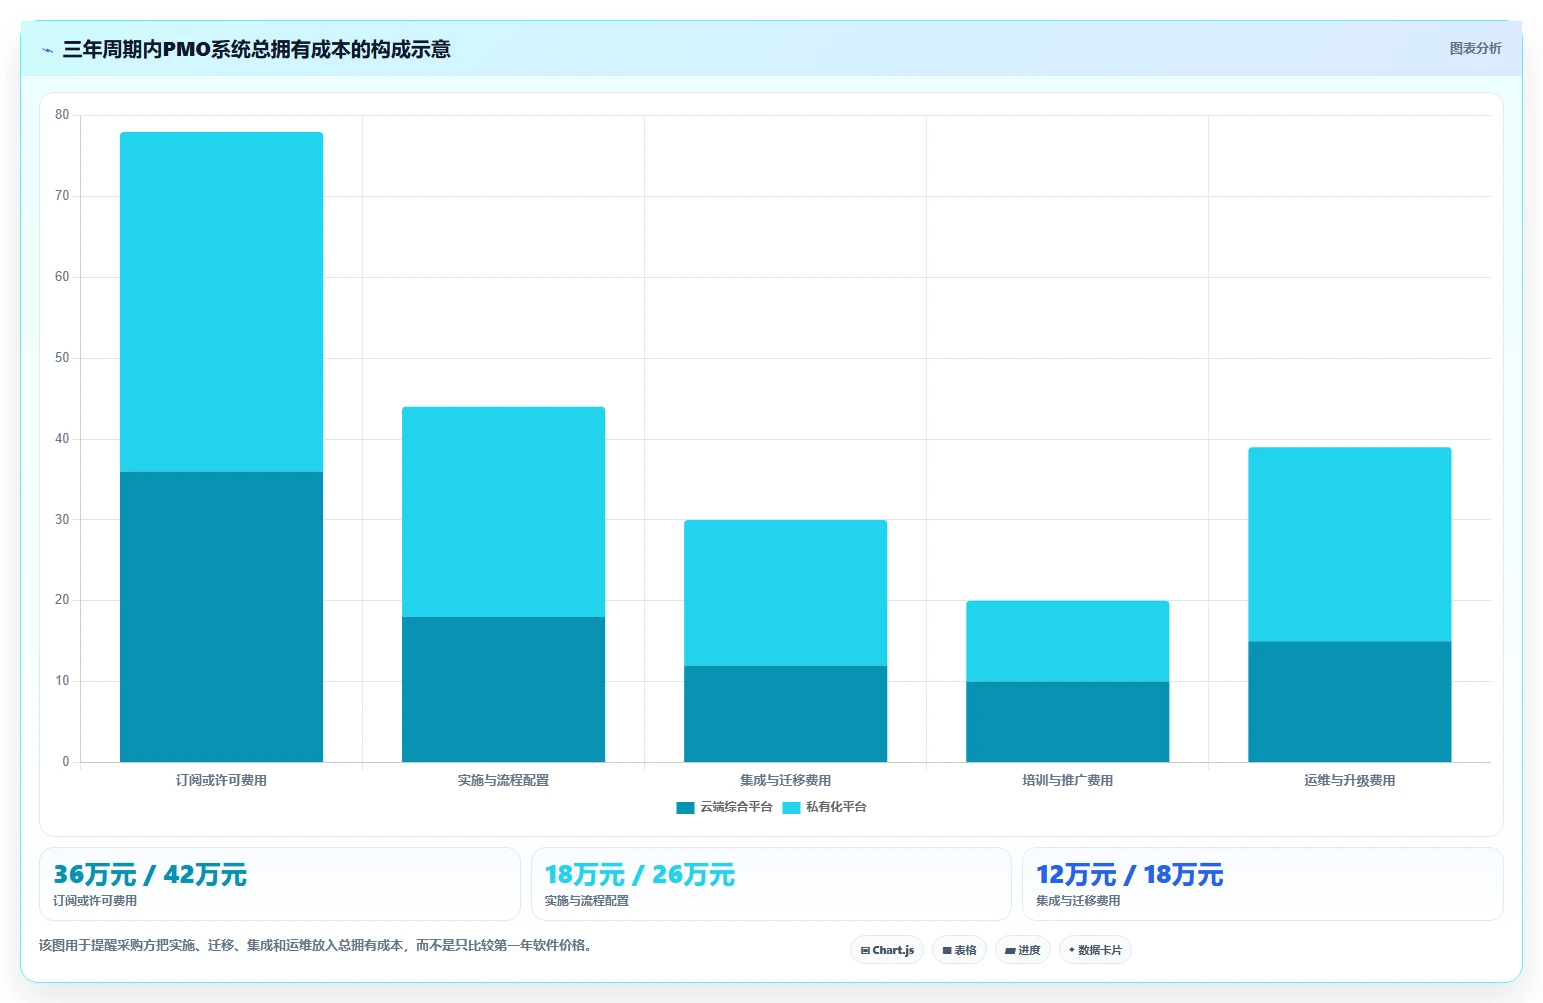The image size is (1543, 1003).
Task: Open the 12万元 / 18万元 stat card
Action: click(1263, 884)
